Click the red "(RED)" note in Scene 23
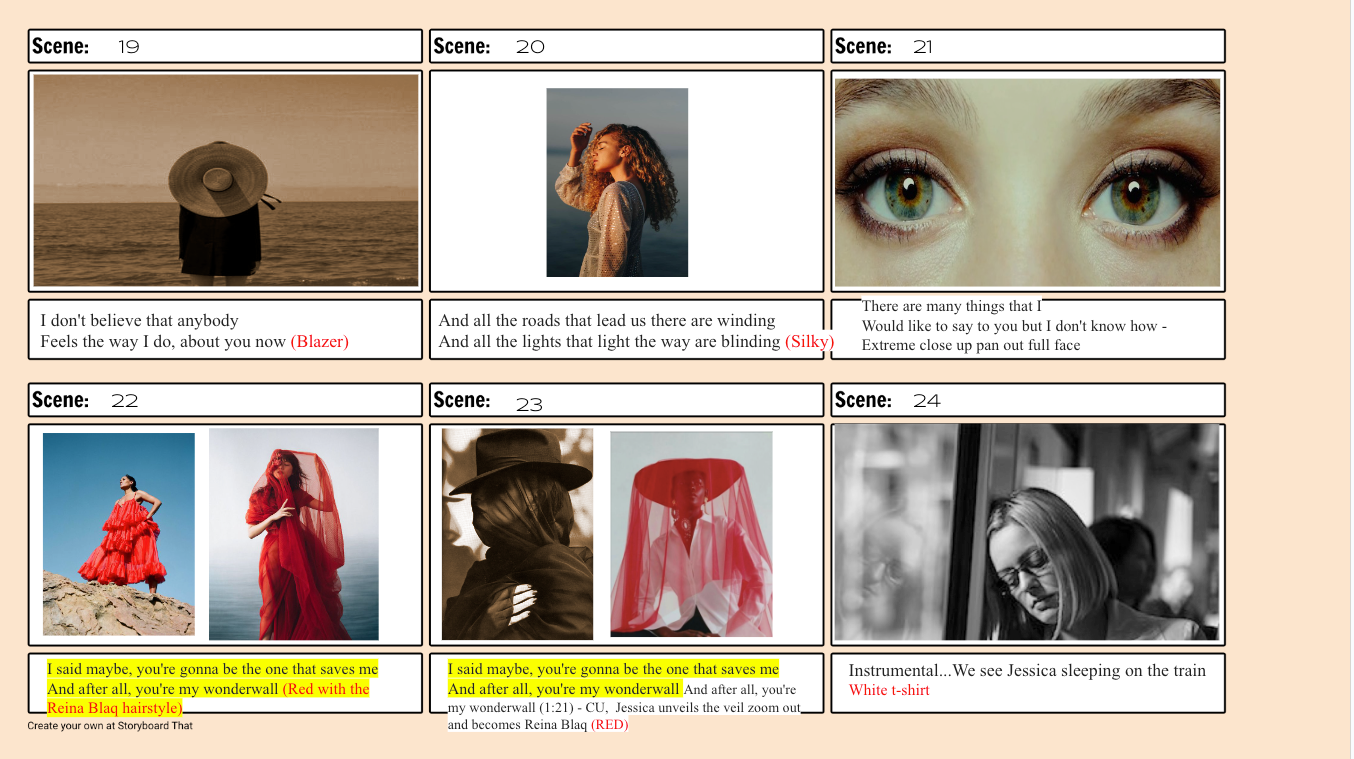Viewport: 1354px width, 759px height. click(x=609, y=724)
